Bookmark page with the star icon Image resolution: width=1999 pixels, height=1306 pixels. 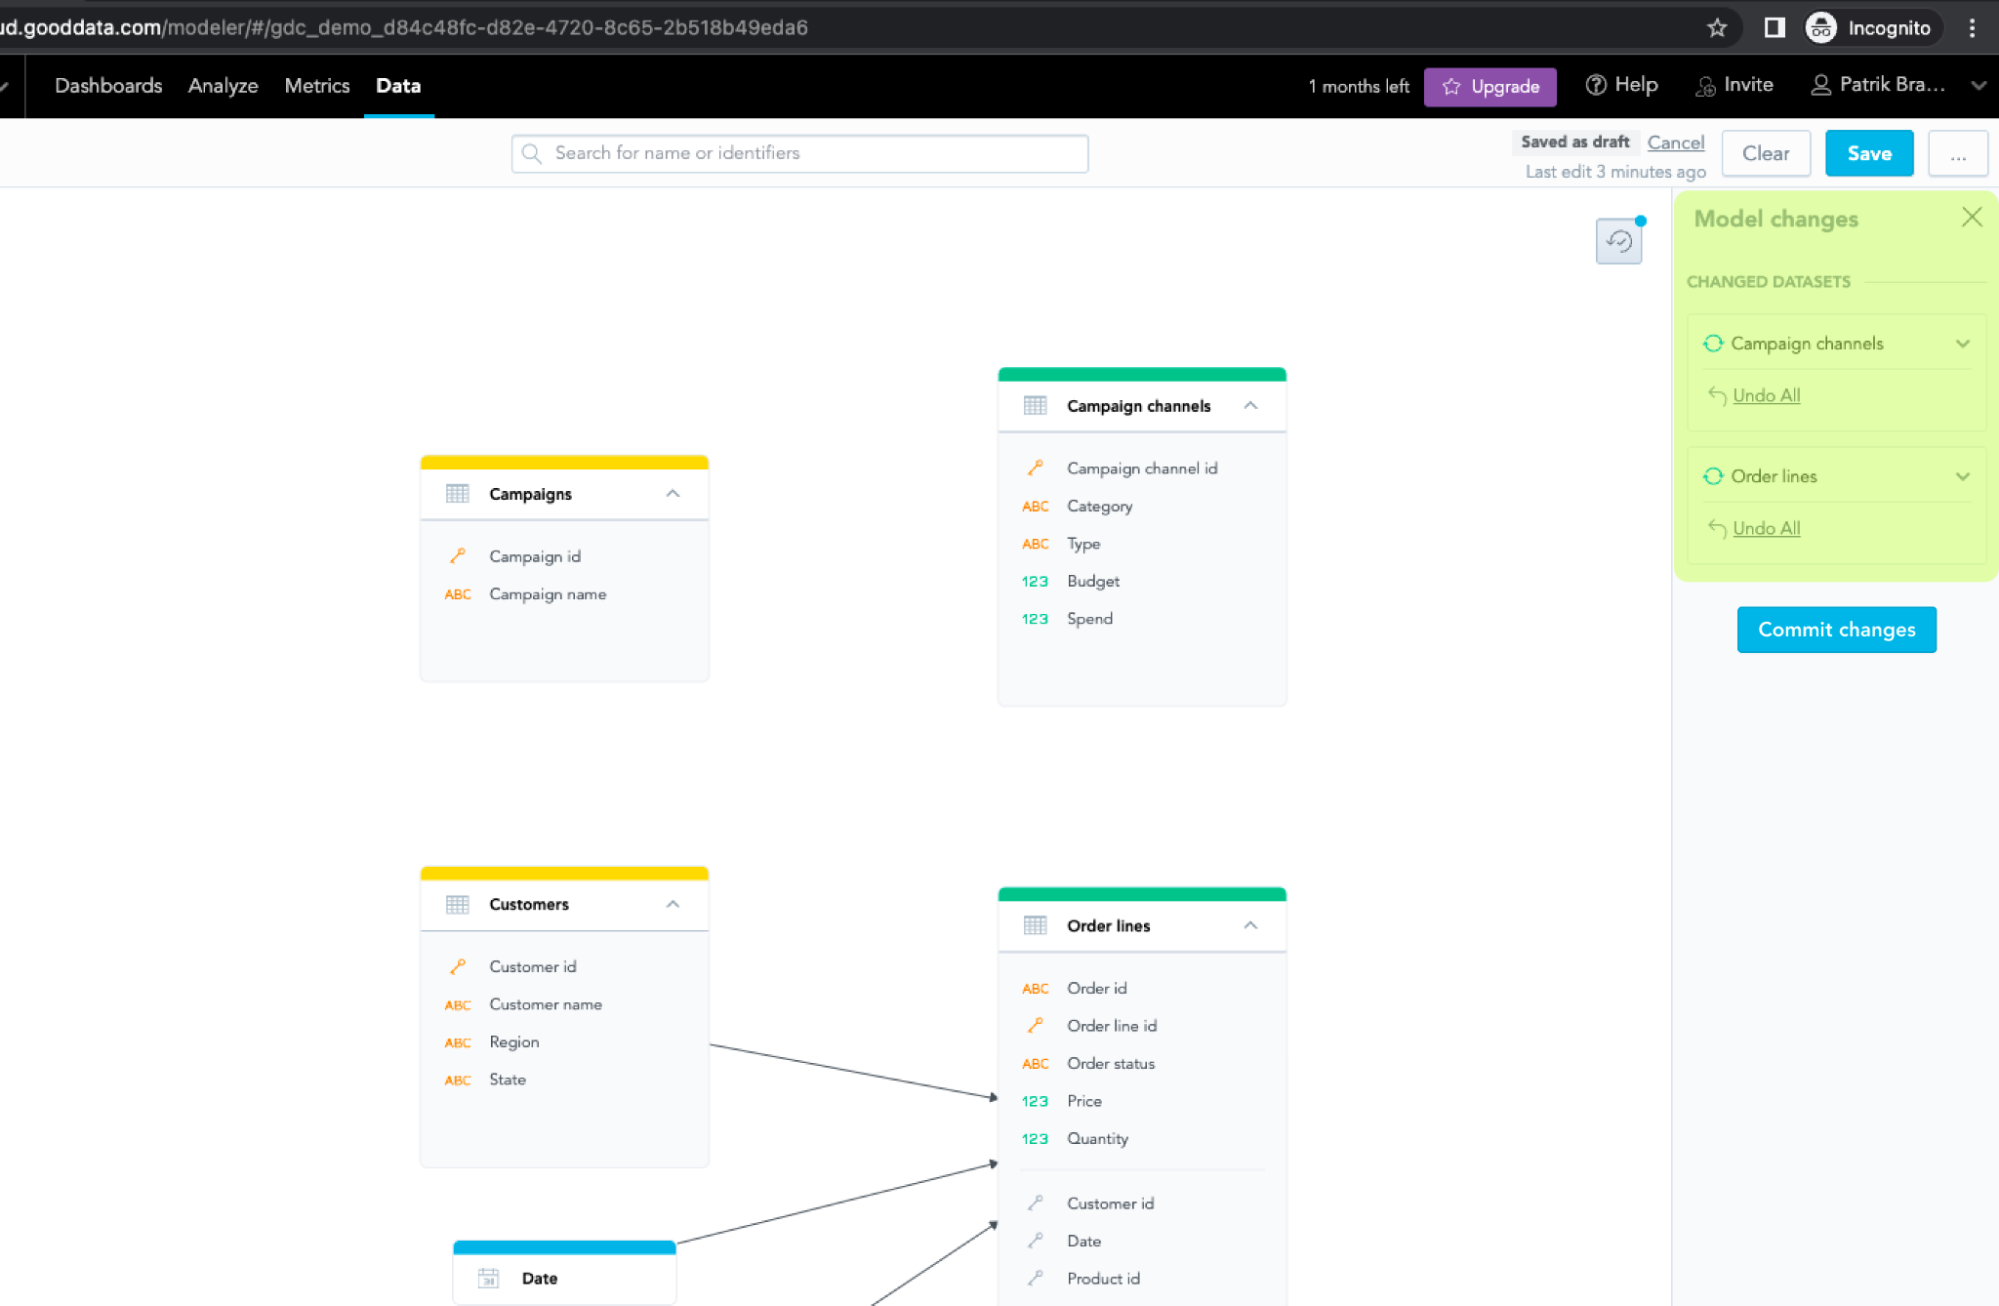tap(1716, 28)
